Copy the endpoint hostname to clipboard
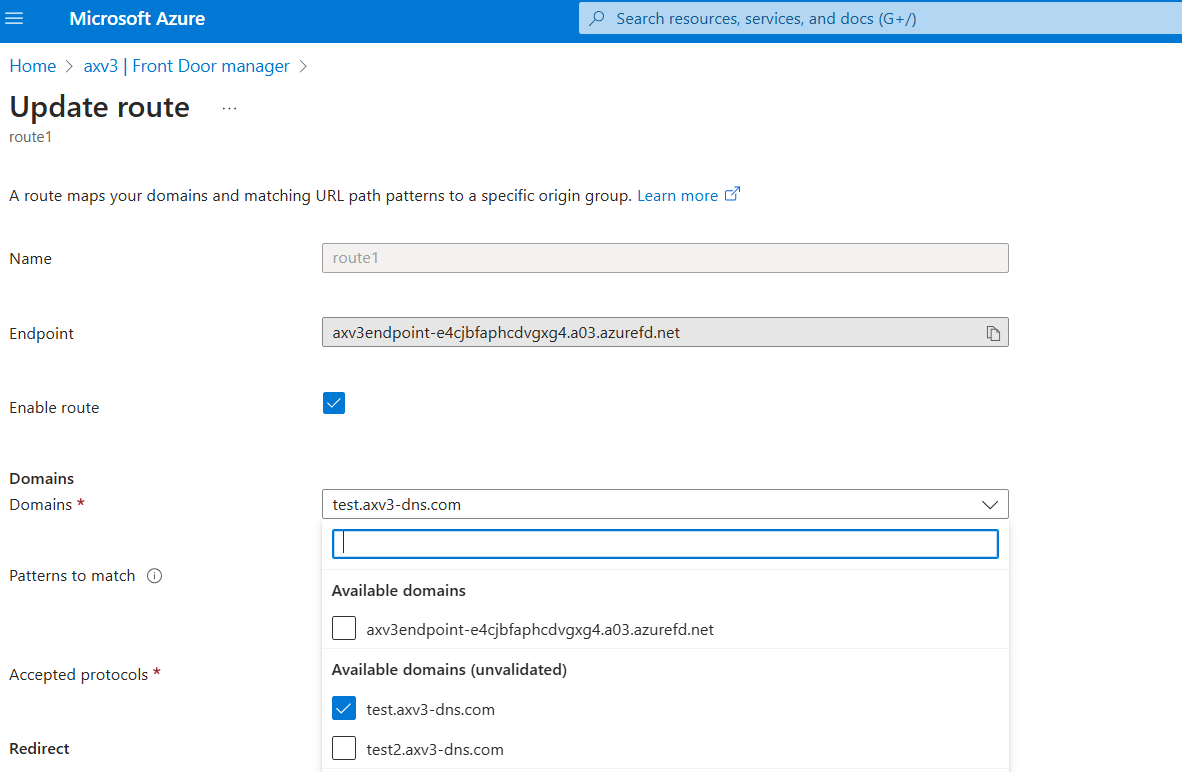 pos(993,333)
